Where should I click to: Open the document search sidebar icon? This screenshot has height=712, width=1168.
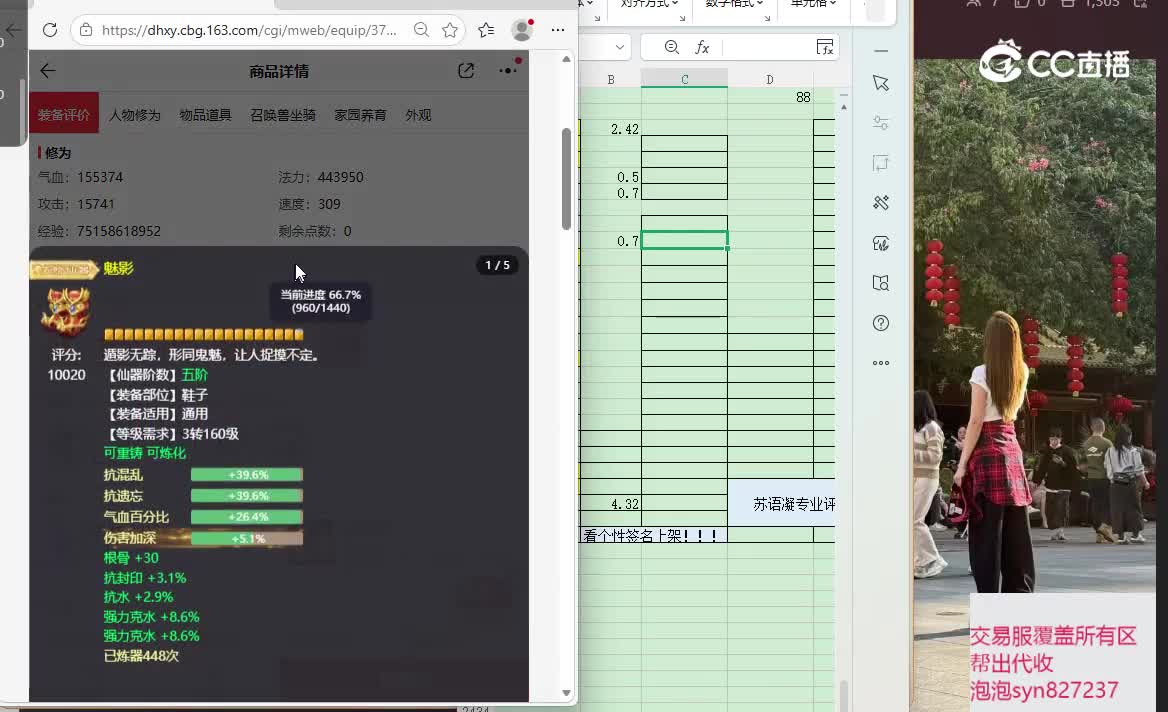click(x=880, y=283)
